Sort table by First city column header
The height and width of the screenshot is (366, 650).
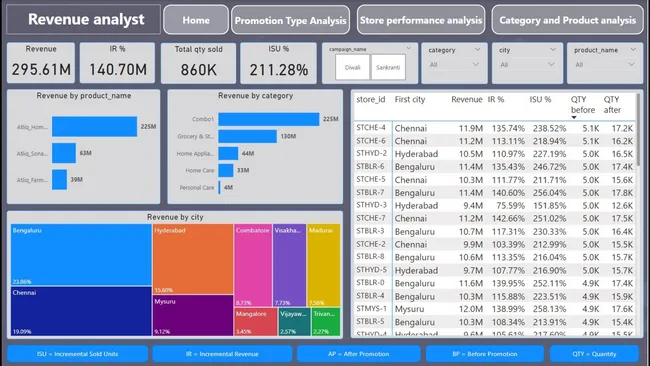(x=410, y=99)
